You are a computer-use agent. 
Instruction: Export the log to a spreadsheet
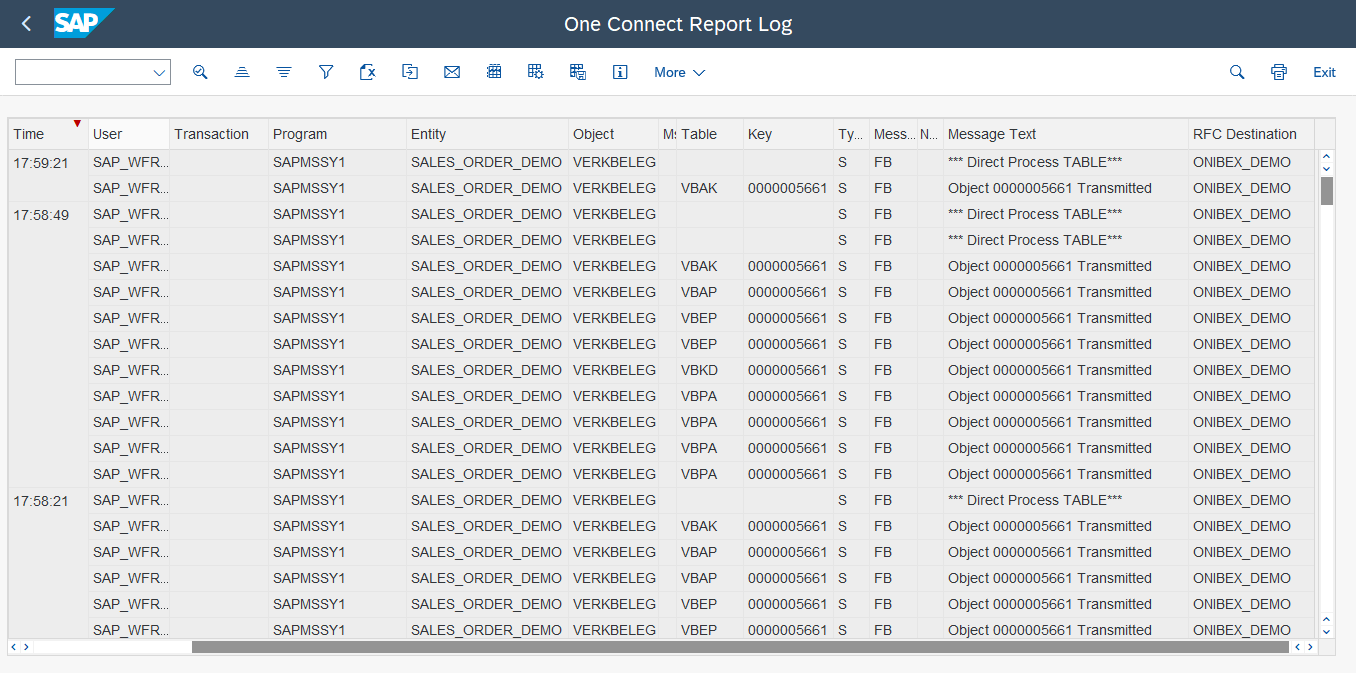pyautogui.click(x=367, y=72)
